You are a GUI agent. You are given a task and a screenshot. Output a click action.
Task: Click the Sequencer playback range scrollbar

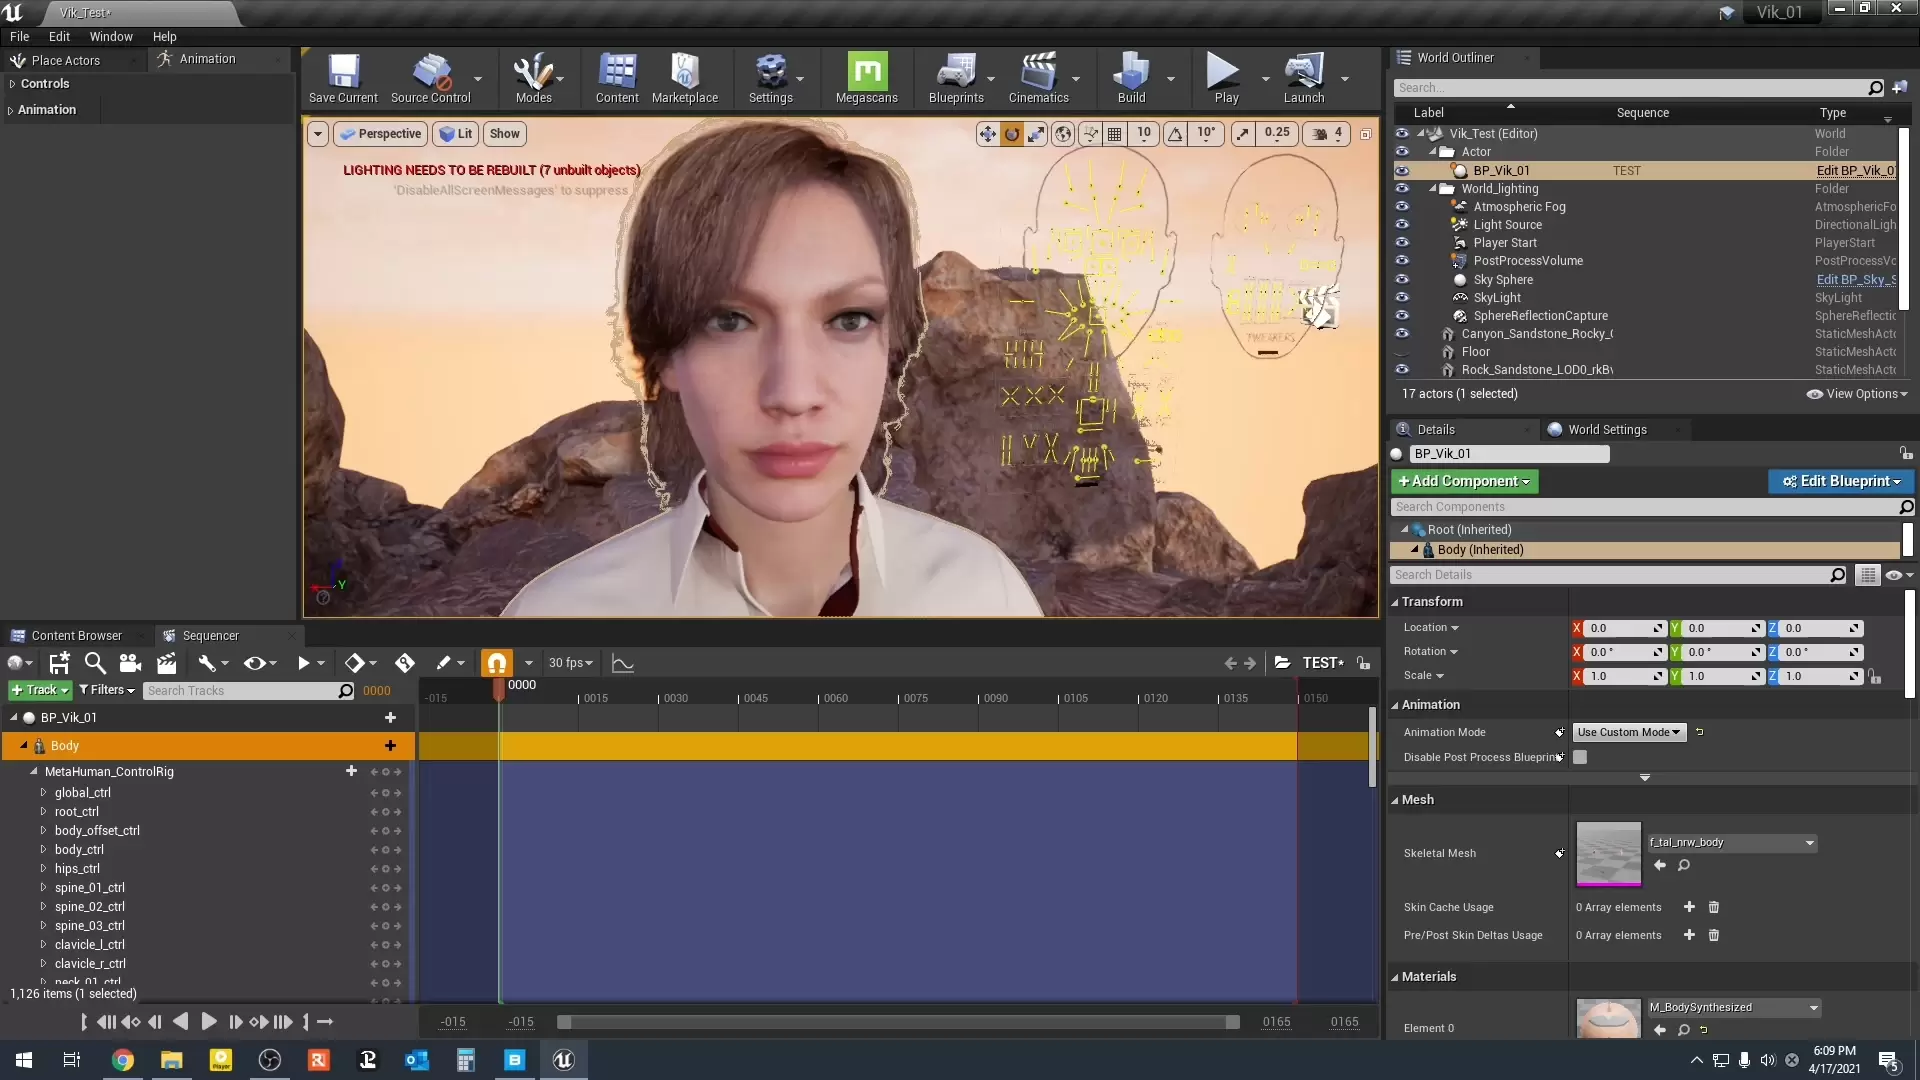(x=898, y=1022)
